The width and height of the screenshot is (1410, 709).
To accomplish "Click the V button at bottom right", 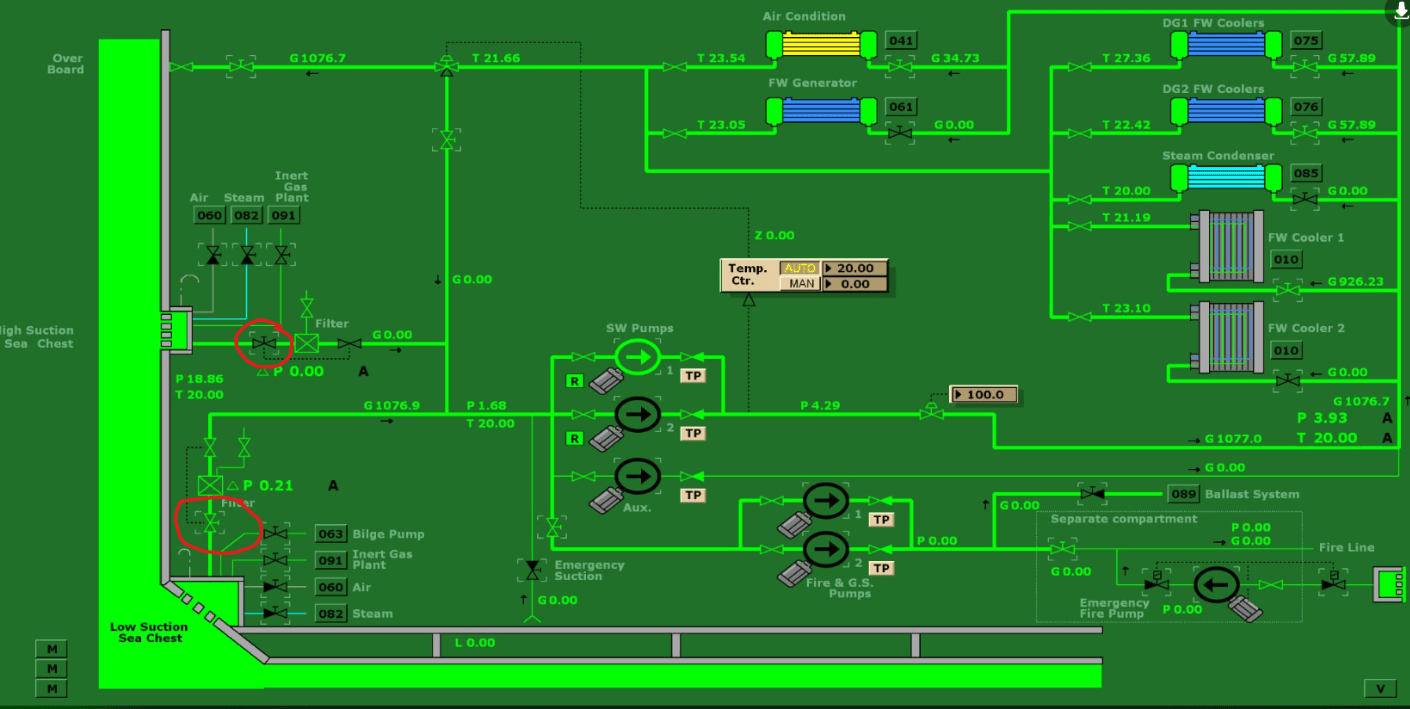I will [x=1380, y=688].
